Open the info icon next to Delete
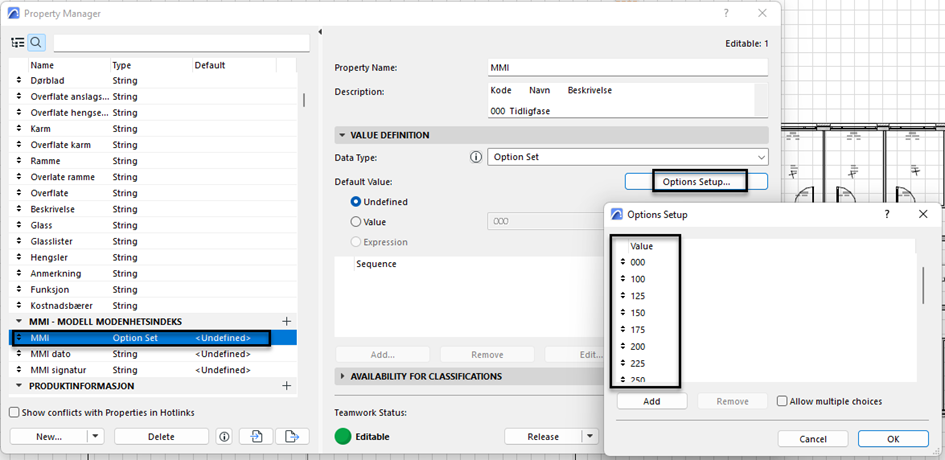This screenshot has width=945, height=460. (x=225, y=436)
